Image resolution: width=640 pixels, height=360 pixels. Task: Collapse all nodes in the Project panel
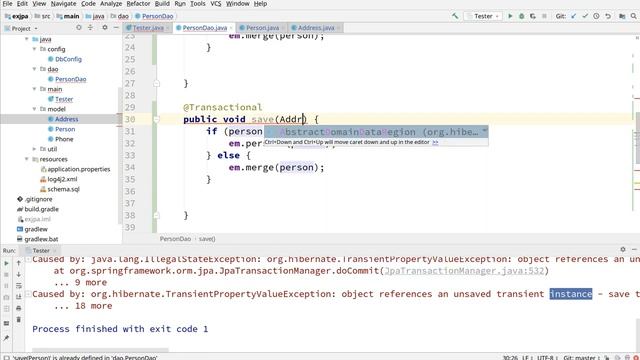click(90, 28)
